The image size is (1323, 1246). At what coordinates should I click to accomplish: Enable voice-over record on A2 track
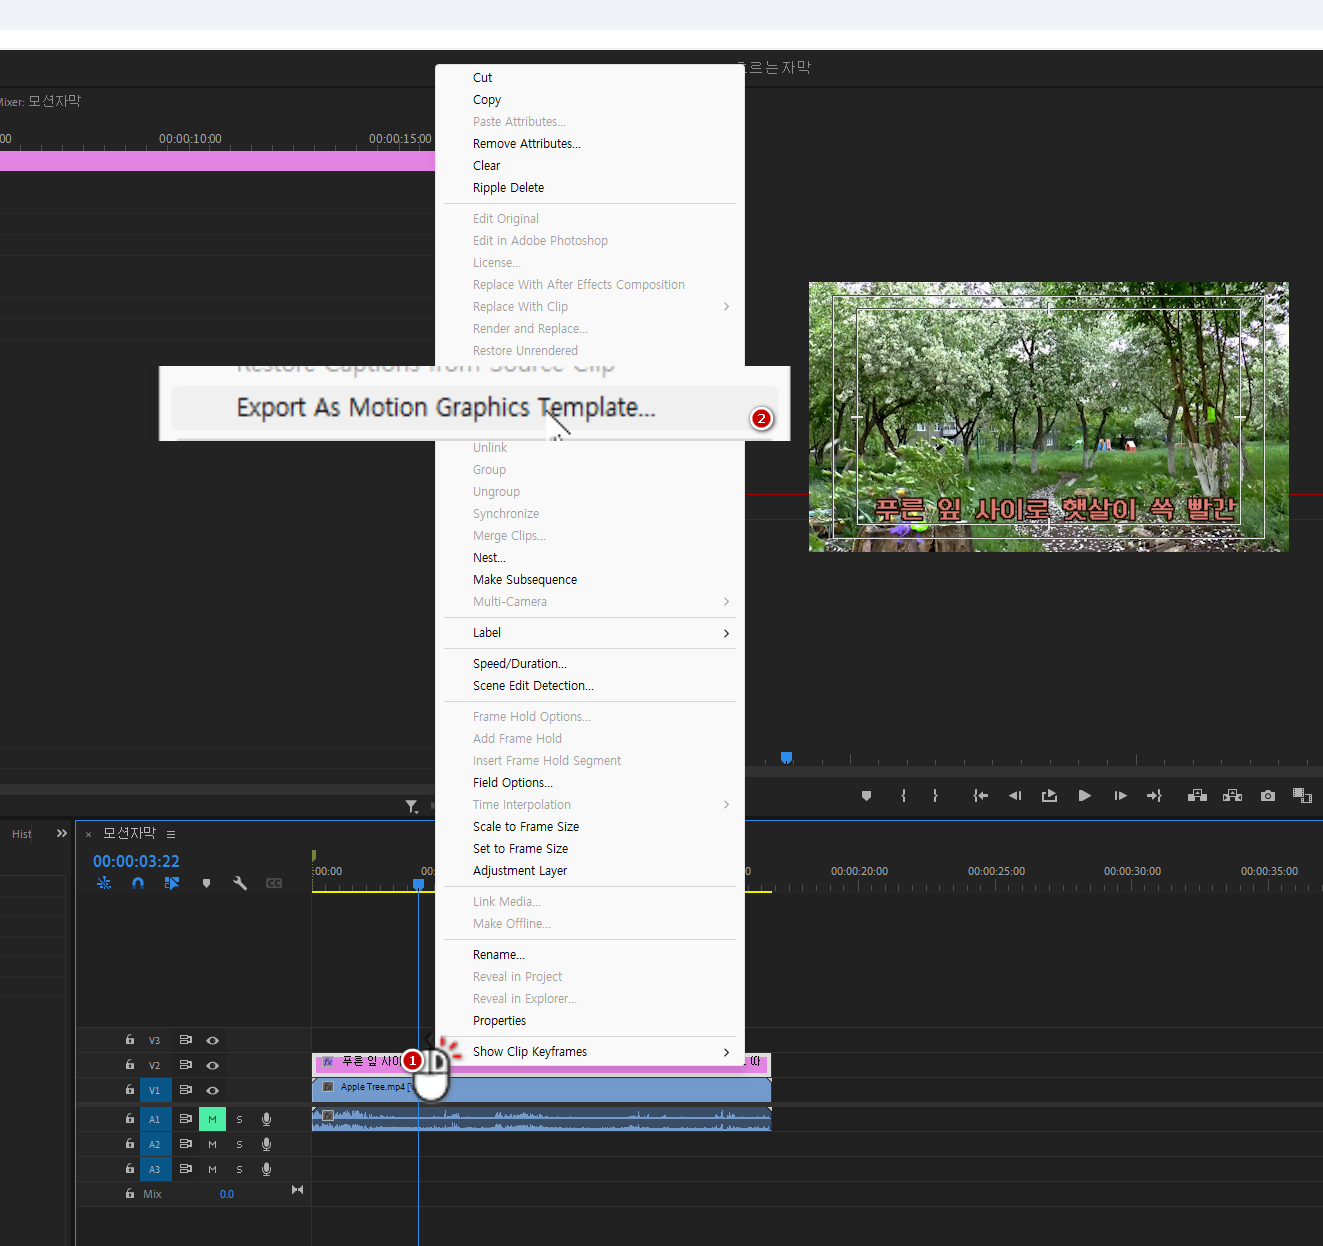[x=266, y=1144]
